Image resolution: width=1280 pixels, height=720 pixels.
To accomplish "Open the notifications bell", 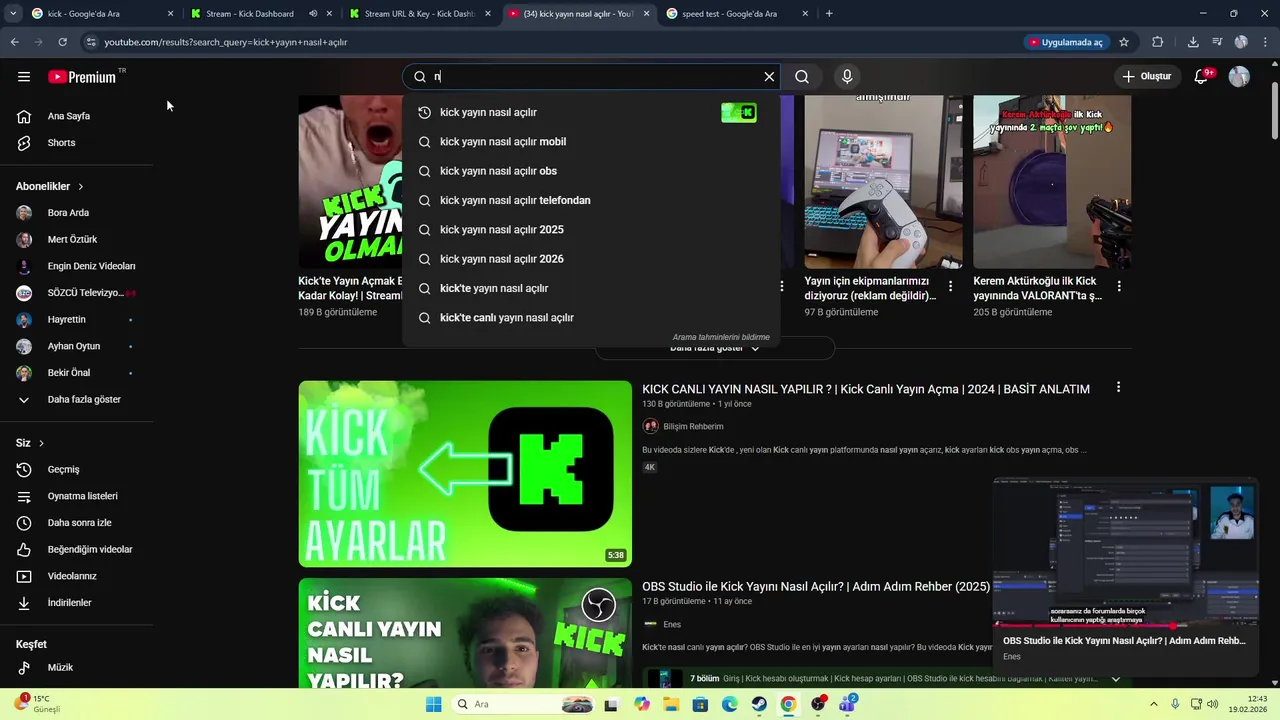I will 1201,77.
